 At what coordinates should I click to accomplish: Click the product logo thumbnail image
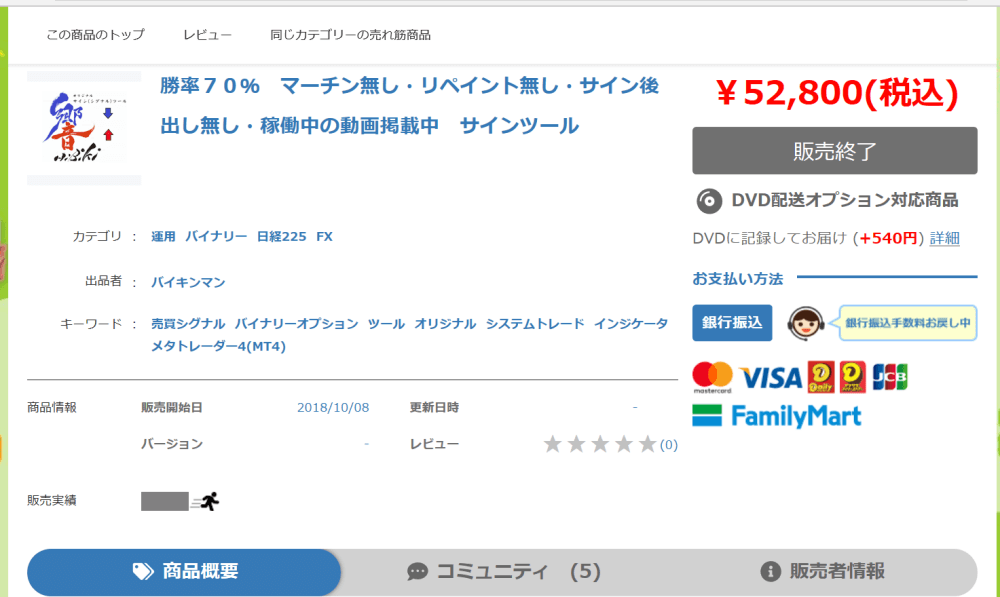(84, 128)
